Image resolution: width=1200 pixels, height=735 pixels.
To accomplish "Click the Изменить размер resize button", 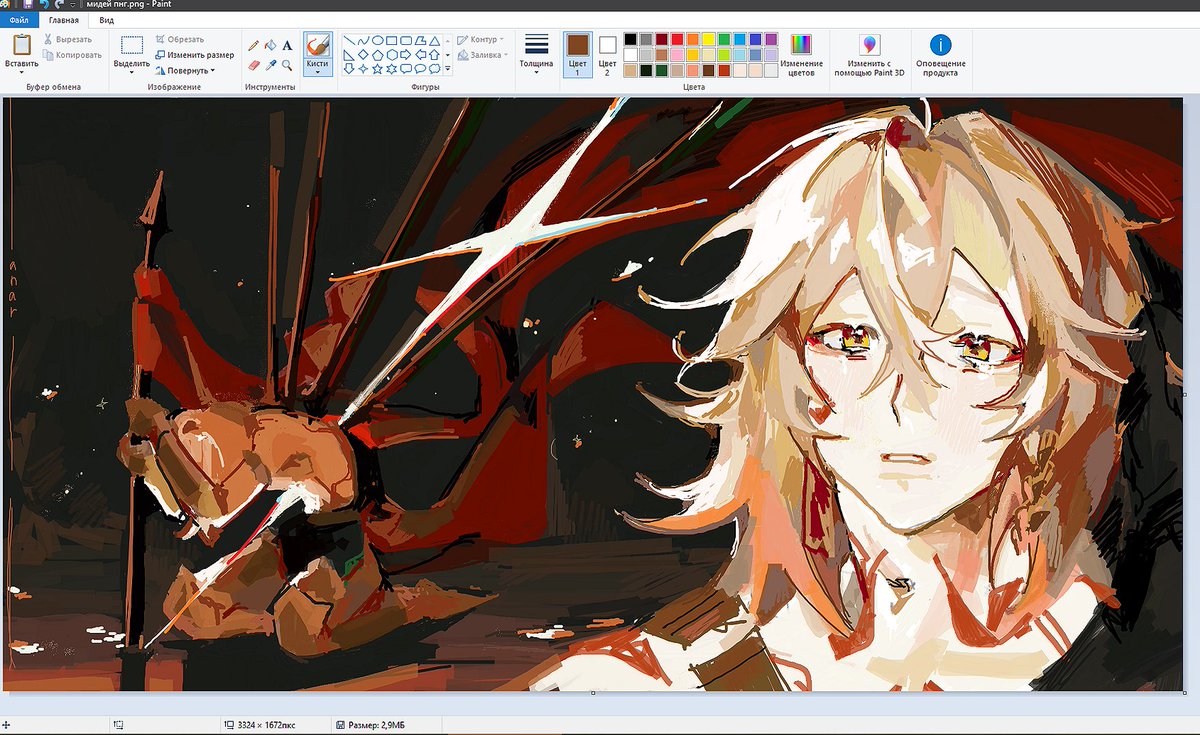I will point(195,55).
